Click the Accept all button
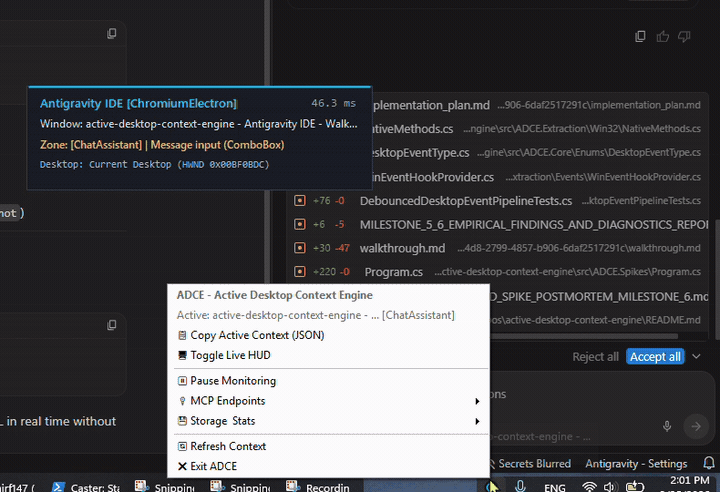 click(x=655, y=356)
